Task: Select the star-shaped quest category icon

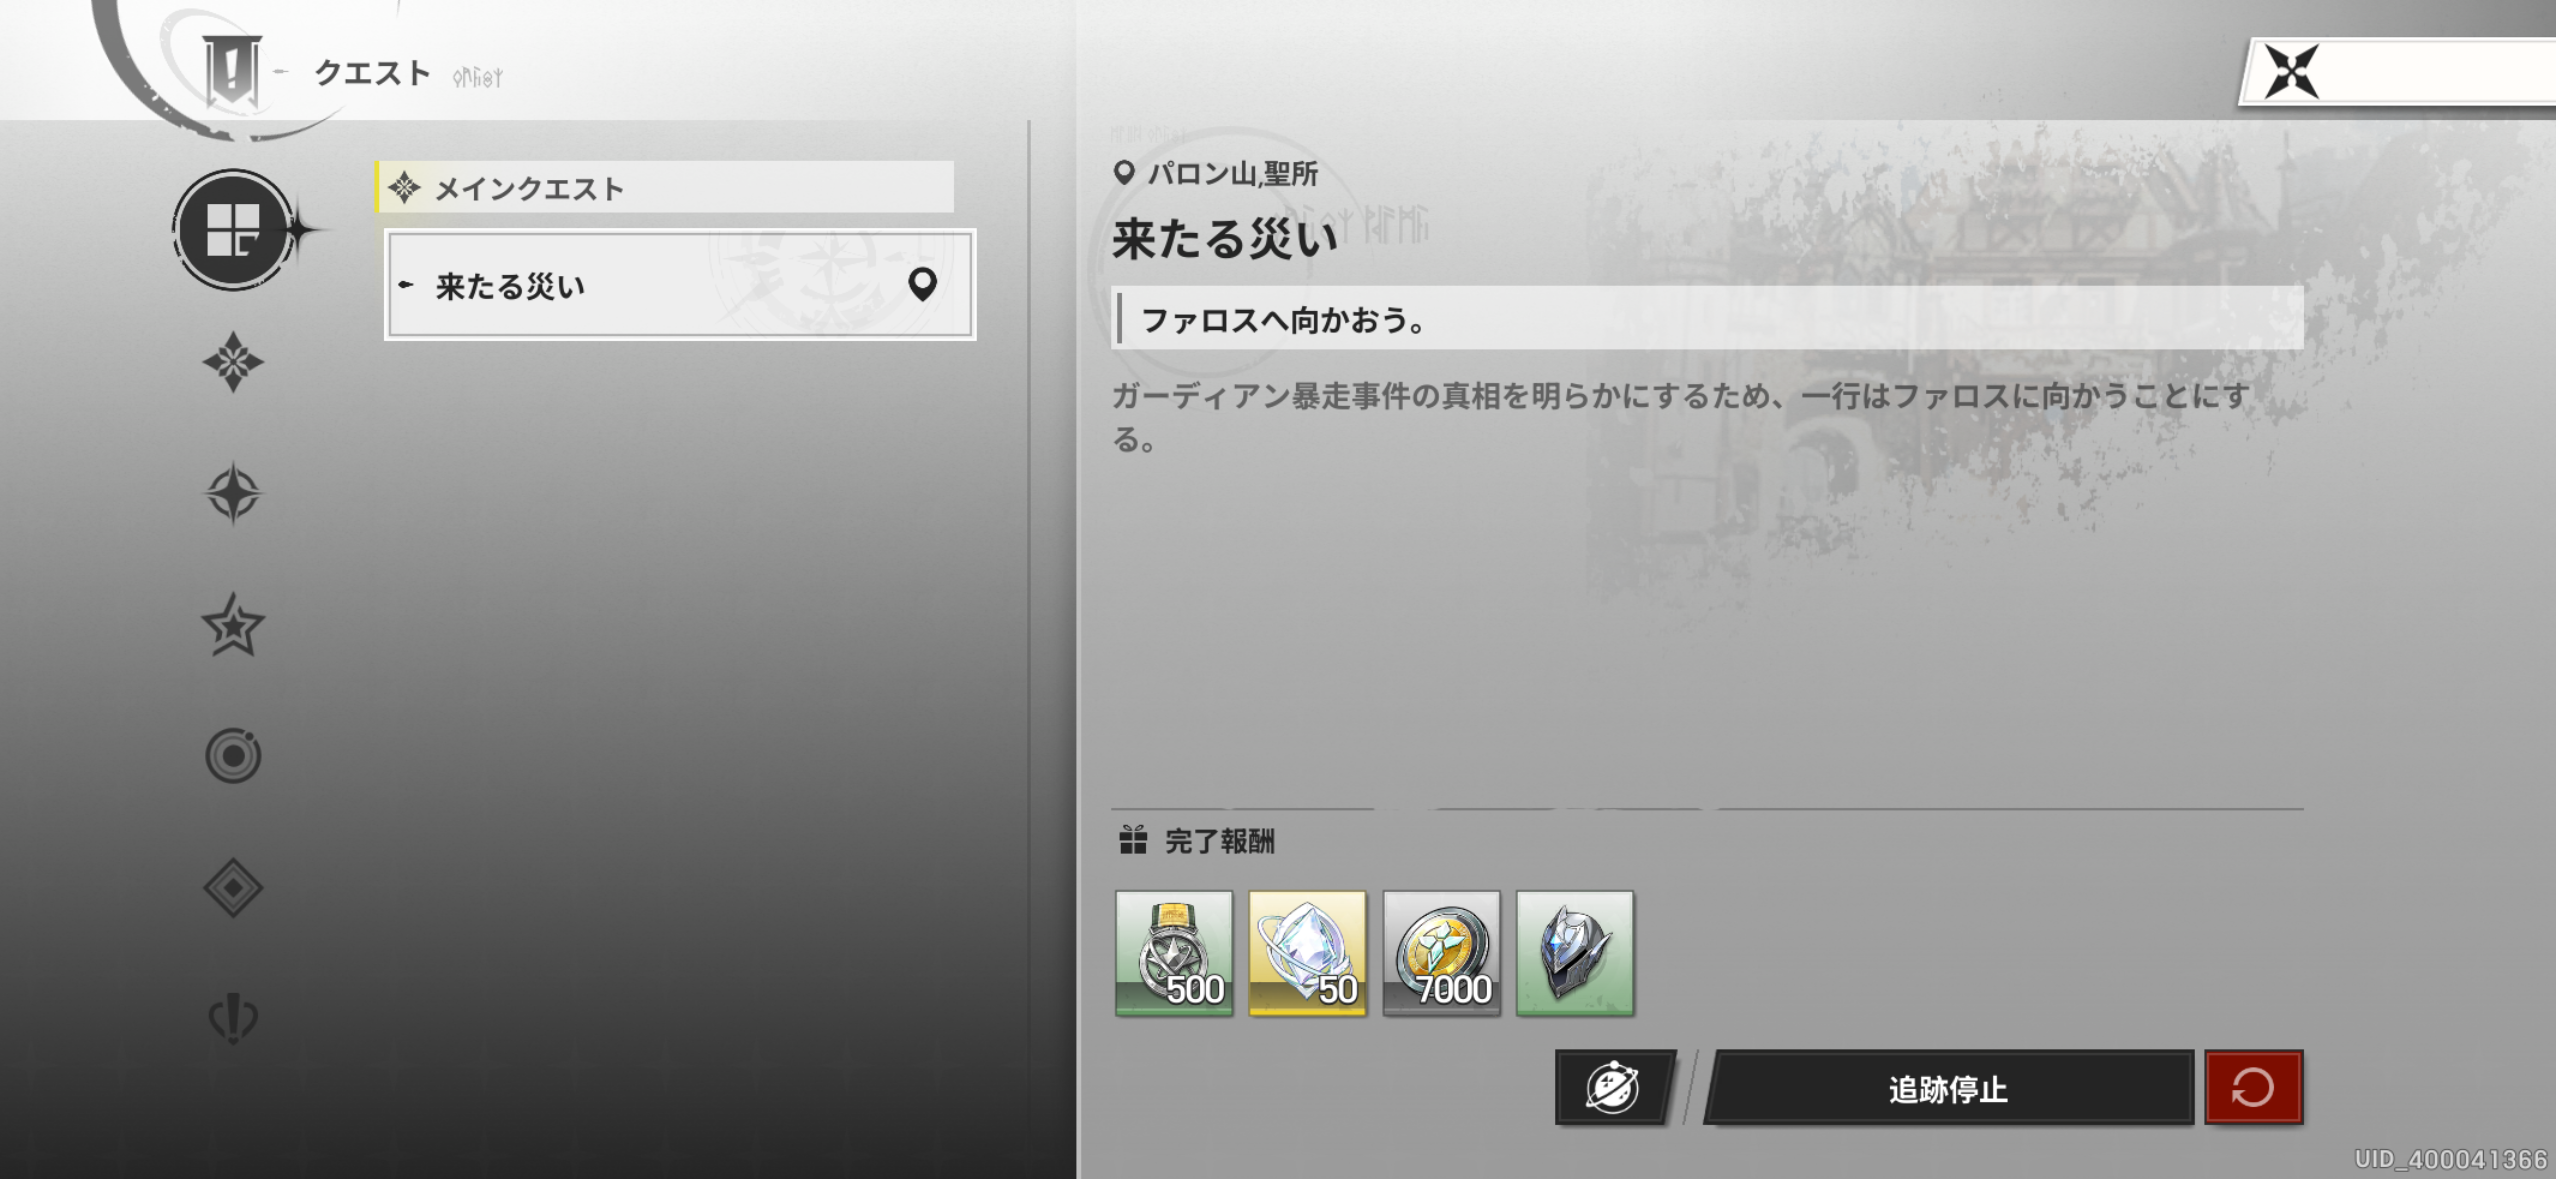Action: click(232, 625)
